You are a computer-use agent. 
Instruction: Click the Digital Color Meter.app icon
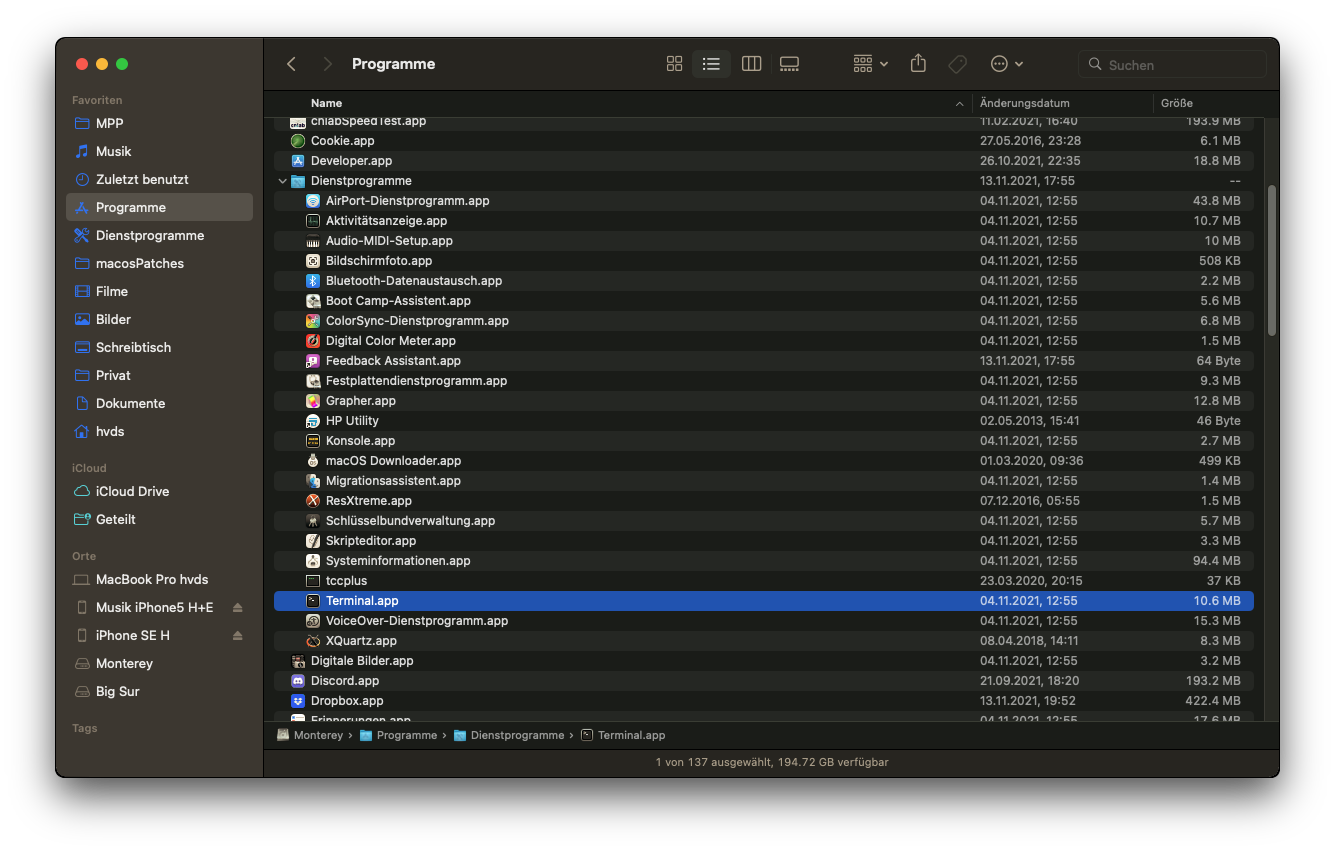click(x=313, y=341)
